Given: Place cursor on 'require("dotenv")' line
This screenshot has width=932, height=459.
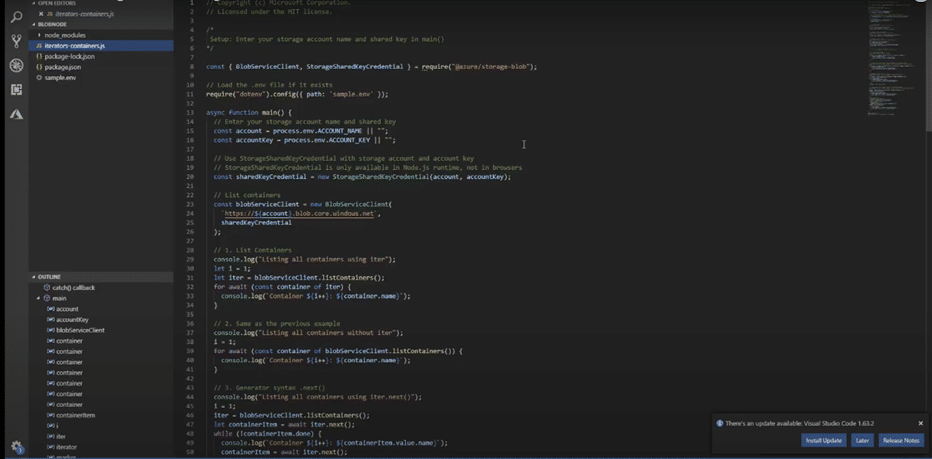Looking at the screenshot, I should click(297, 94).
